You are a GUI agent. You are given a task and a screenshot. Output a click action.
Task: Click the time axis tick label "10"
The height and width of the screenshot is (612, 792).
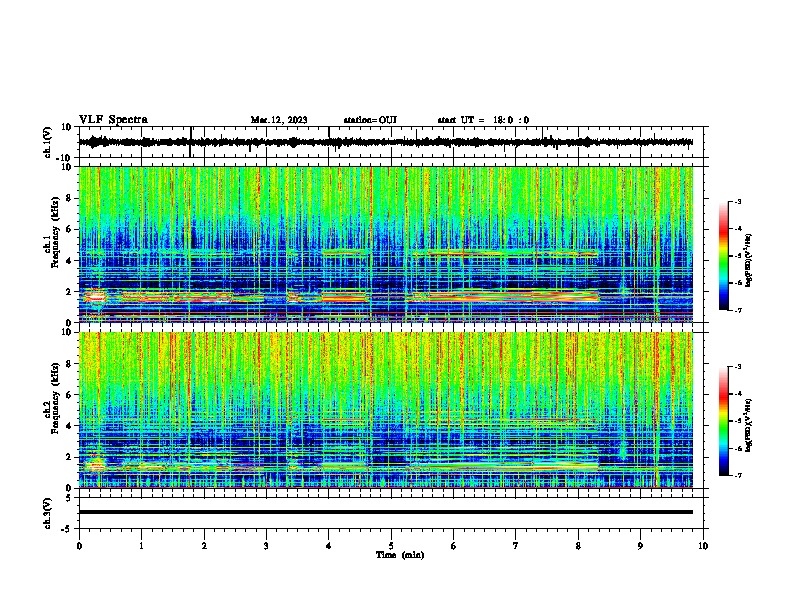coord(703,546)
